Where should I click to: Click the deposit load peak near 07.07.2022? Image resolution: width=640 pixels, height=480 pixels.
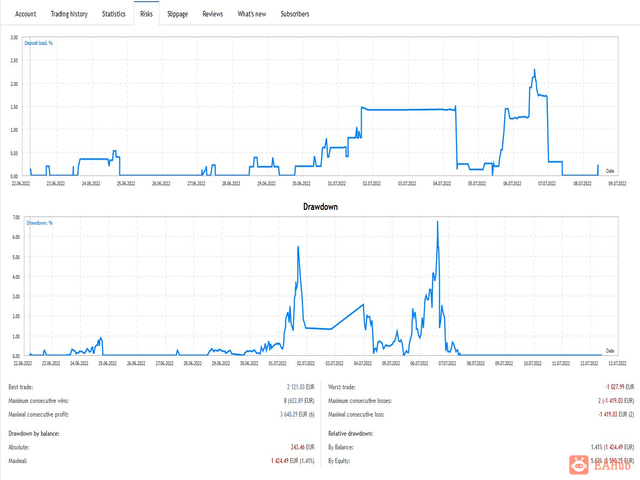pyautogui.click(x=534, y=70)
